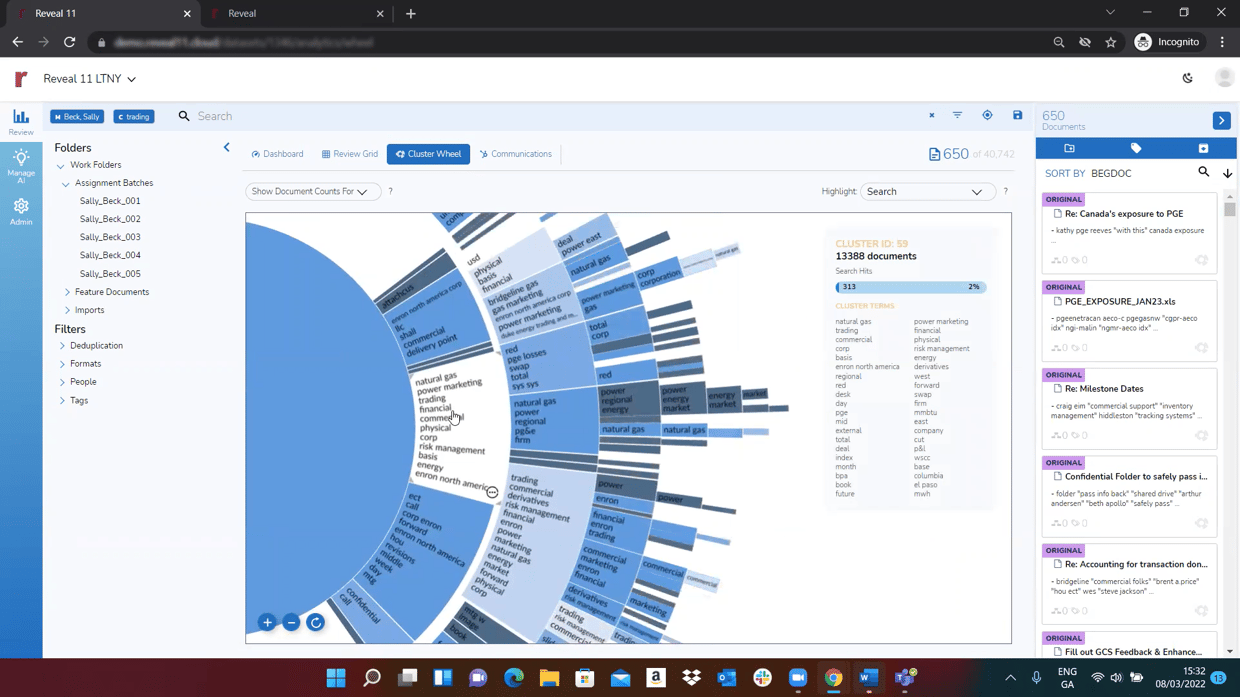Open the Windows Start menu
This screenshot has width=1240, height=697.
pyautogui.click(x=336, y=678)
